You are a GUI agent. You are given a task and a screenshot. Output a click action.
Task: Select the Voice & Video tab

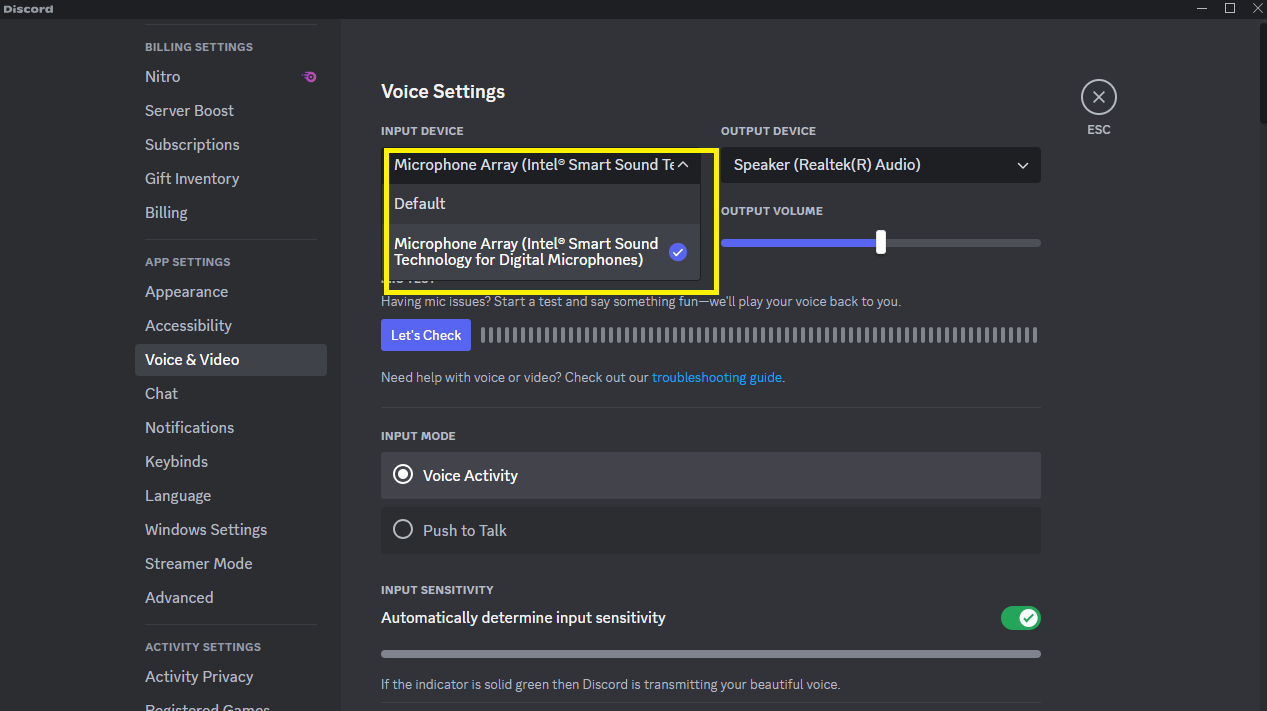(x=231, y=360)
